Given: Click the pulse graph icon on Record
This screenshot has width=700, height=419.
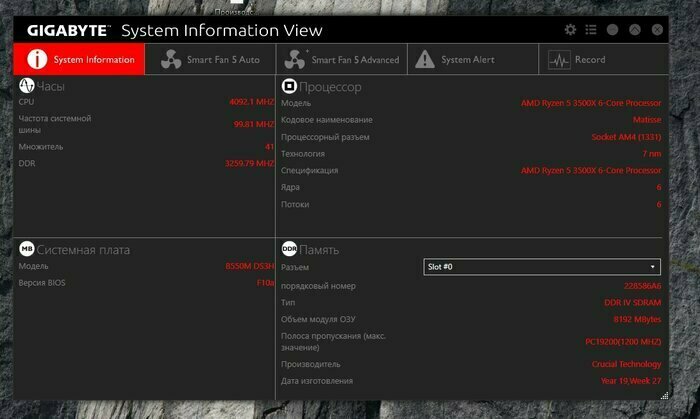Looking at the screenshot, I should click(559, 59).
